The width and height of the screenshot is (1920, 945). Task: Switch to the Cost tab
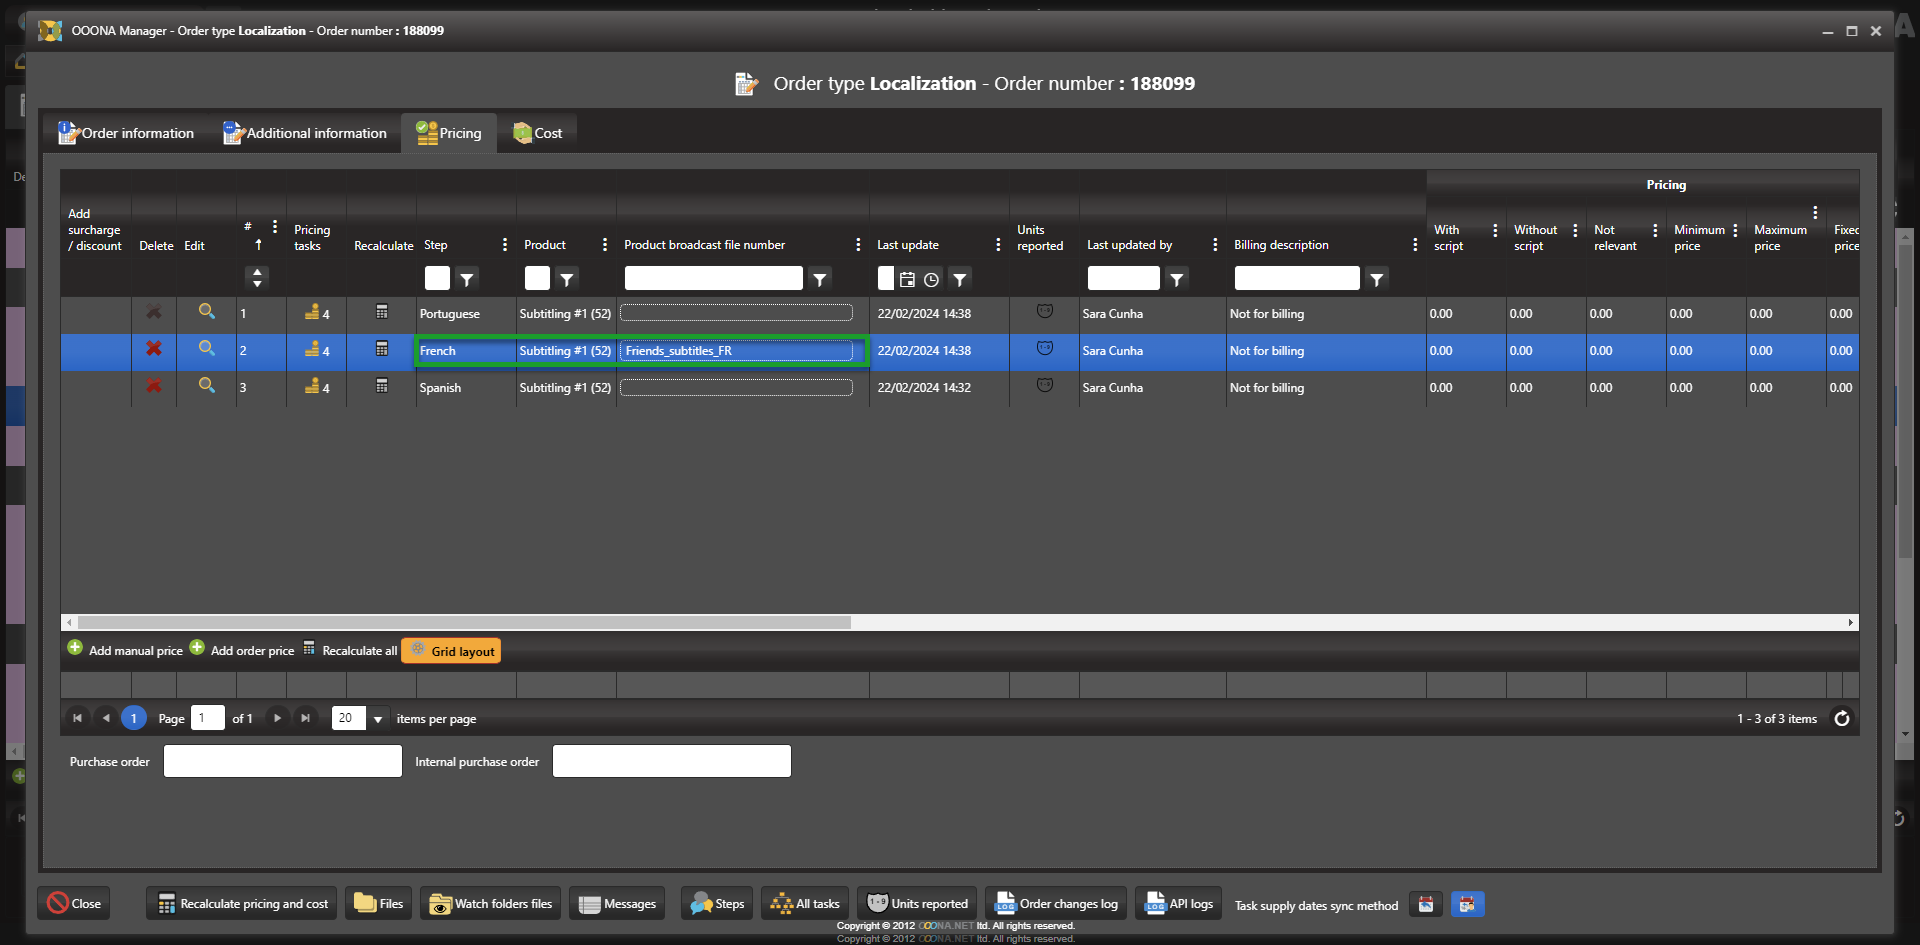pos(538,133)
